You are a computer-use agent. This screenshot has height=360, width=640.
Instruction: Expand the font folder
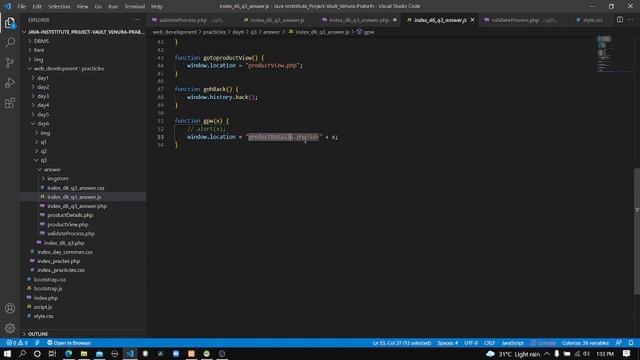pyautogui.click(x=39, y=50)
